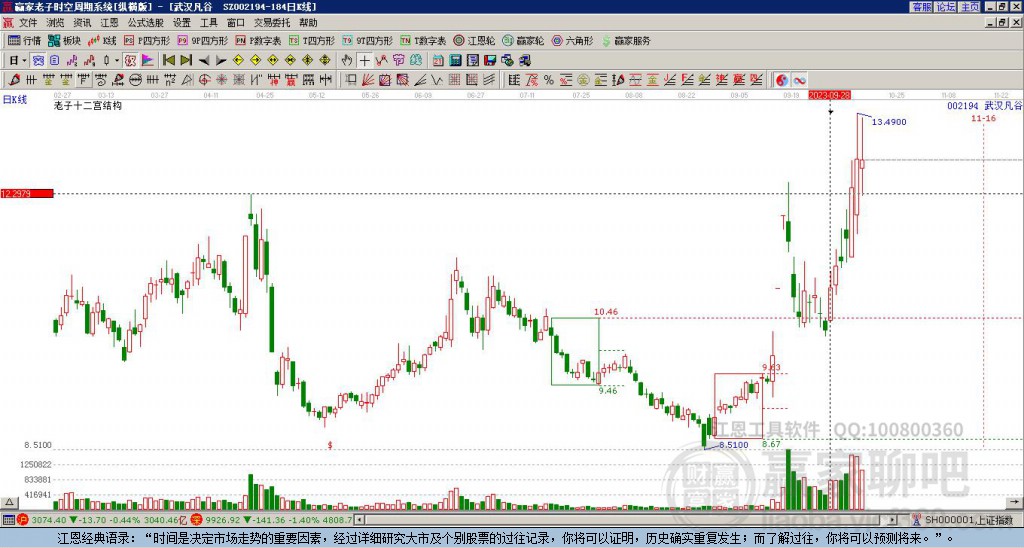Select the circle-with-line tool icon
The image size is (1024, 548).
tap(135, 80)
